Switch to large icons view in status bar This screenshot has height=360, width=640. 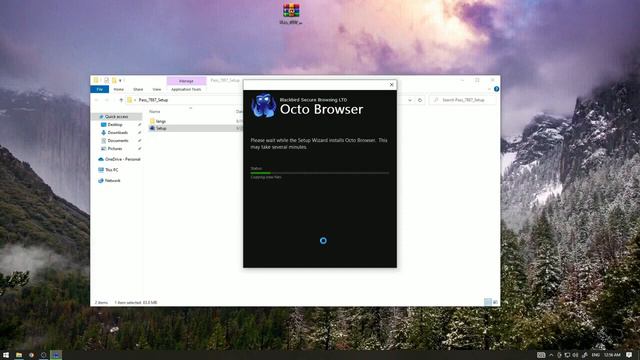(495, 302)
